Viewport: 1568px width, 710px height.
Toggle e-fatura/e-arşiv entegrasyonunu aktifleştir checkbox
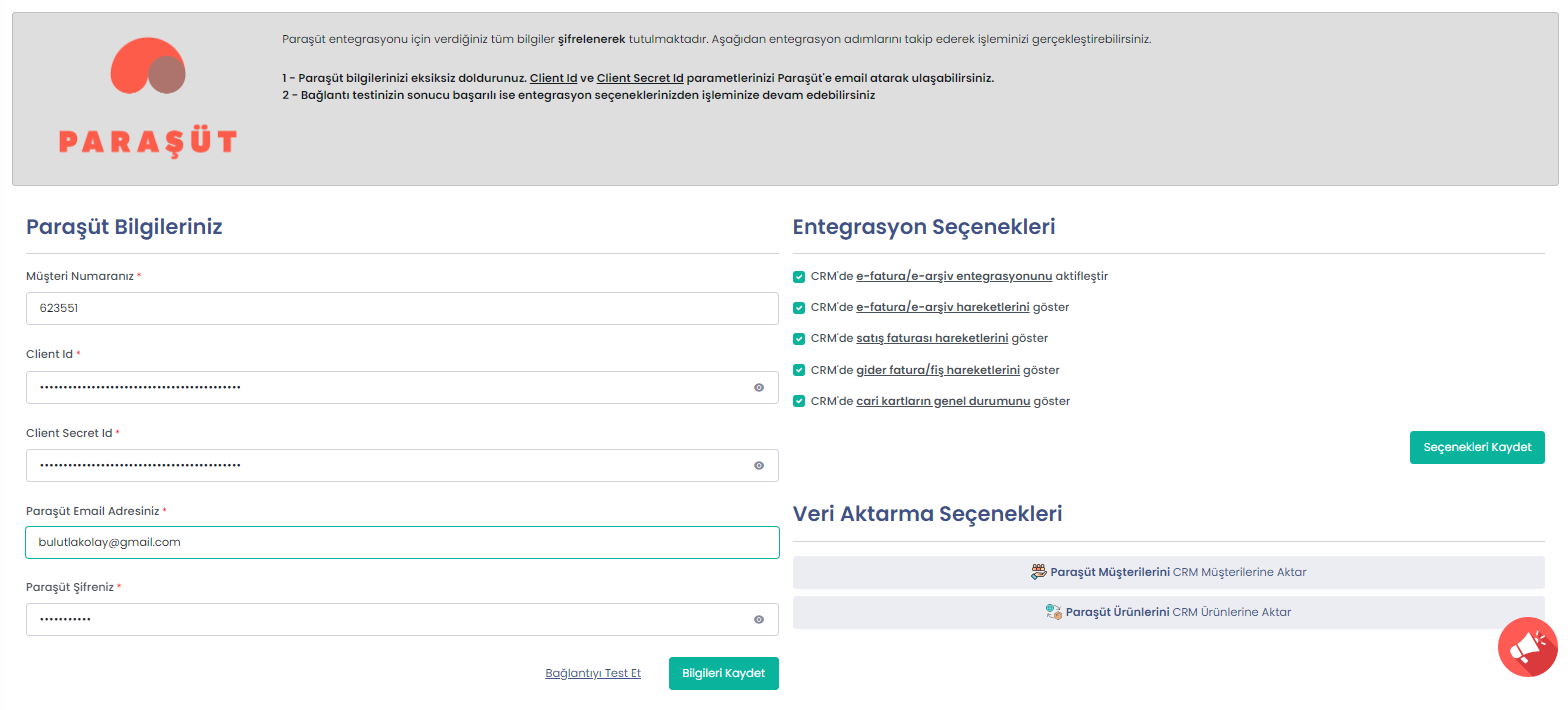pyautogui.click(x=799, y=277)
